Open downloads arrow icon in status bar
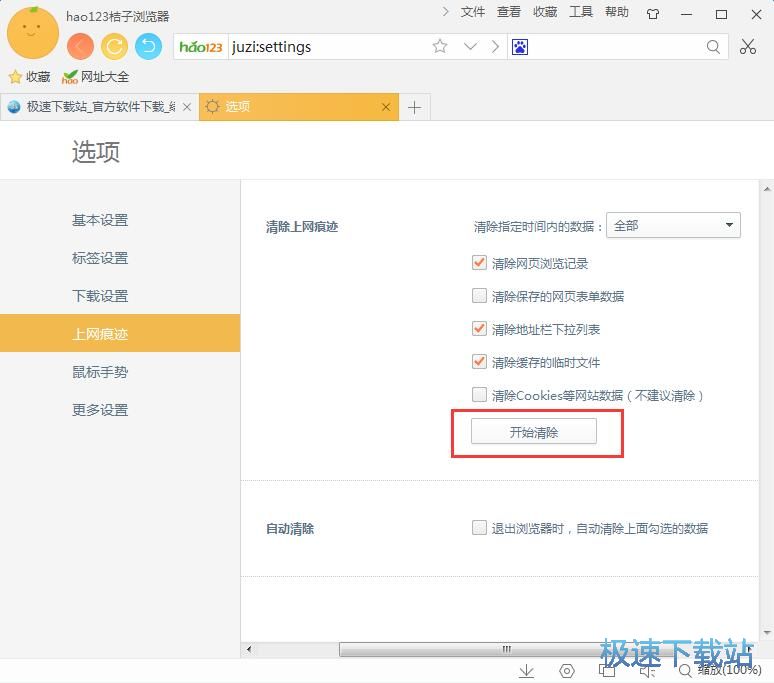Image resolution: width=774 pixels, height=683 pixels. (x=526, y=671)
